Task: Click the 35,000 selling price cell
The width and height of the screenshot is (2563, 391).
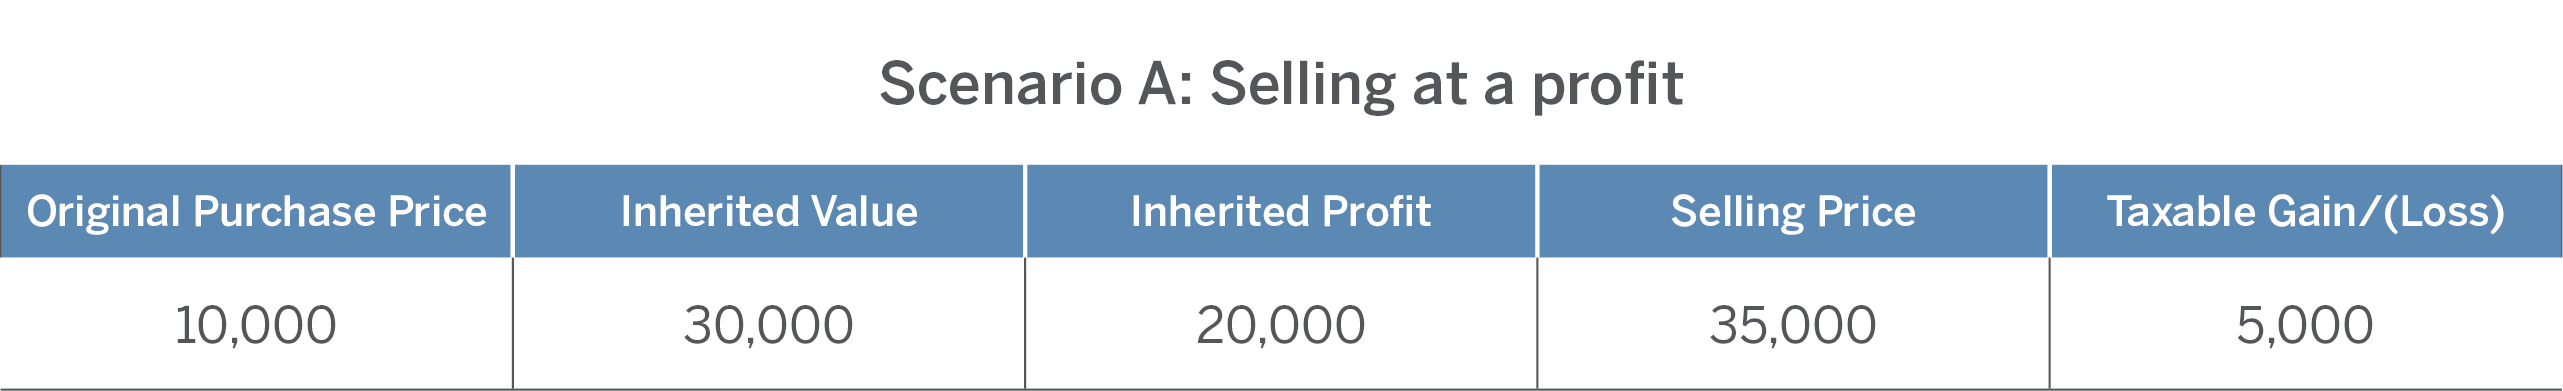Action: [x=1793, y=325]
